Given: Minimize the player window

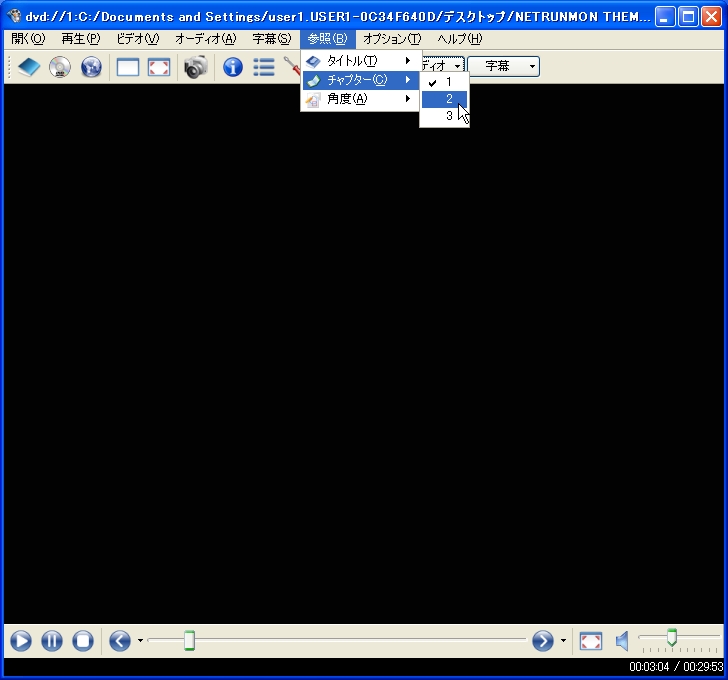Looking at the screenshot, I should (665, 17).
